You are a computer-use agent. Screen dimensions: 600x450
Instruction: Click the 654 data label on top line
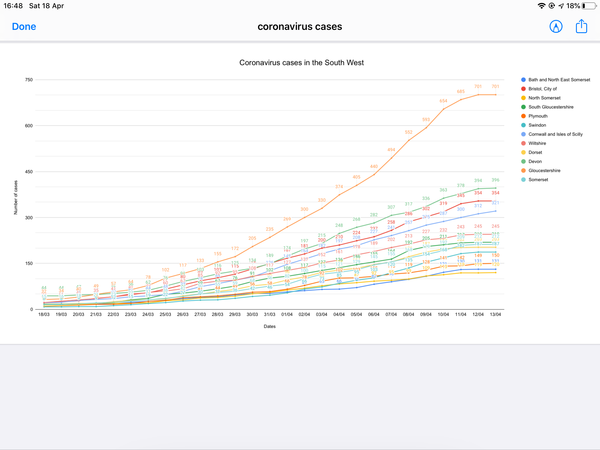pos(443,101)
